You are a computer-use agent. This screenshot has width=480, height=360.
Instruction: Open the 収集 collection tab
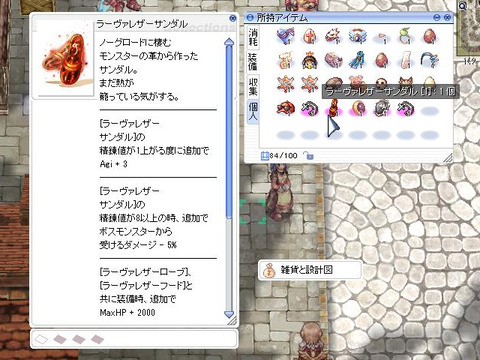pos(253,86)
